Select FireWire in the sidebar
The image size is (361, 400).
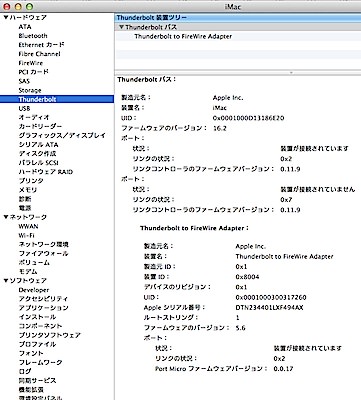point(31,63)
